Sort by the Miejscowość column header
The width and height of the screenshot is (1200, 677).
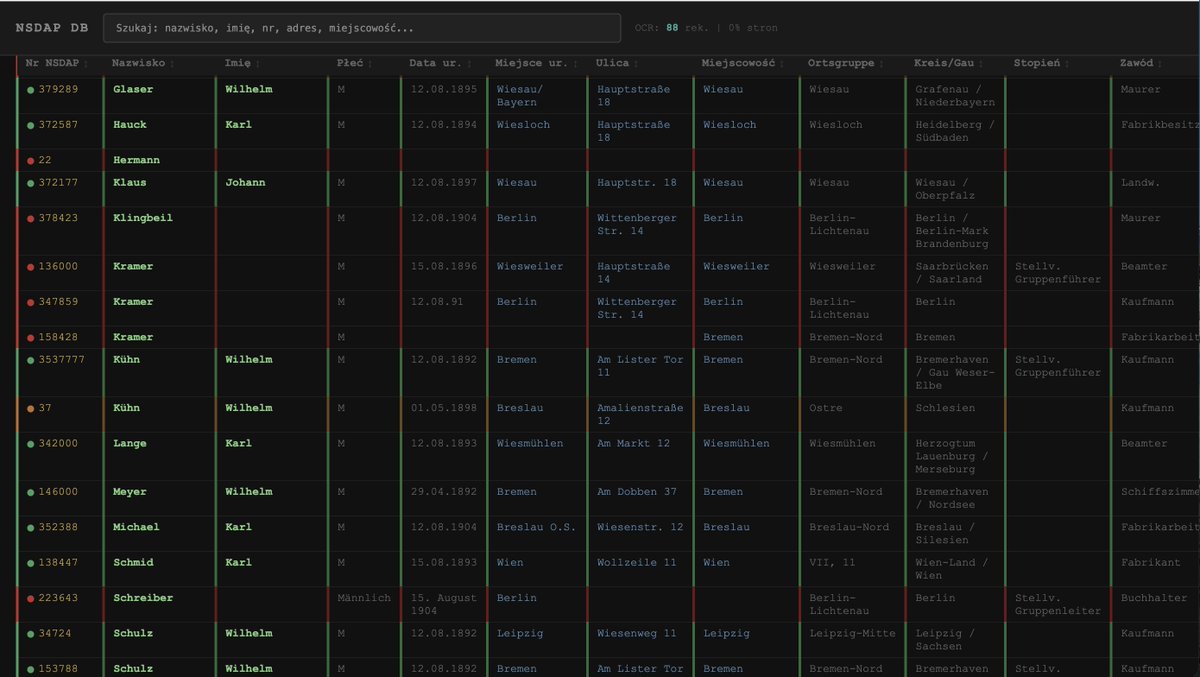742,63
